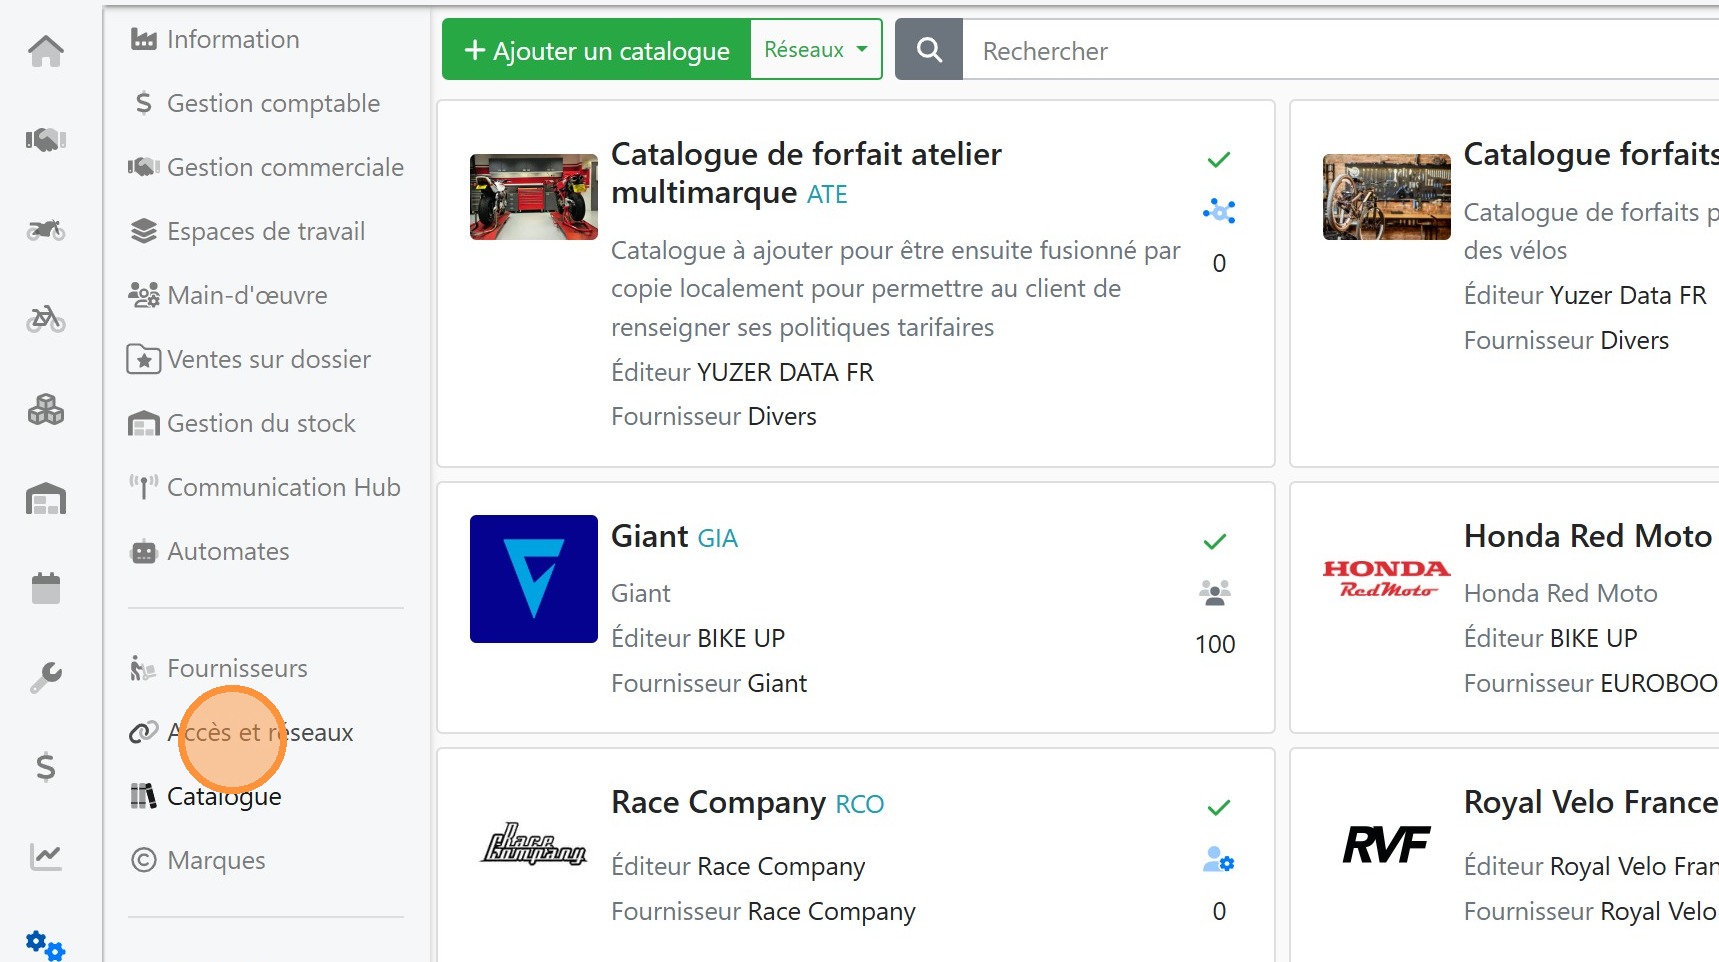The width and height of the screenshot is (1719, 962).
Task: Open Gestion commerciale section
Action: [x=266, y=167]
